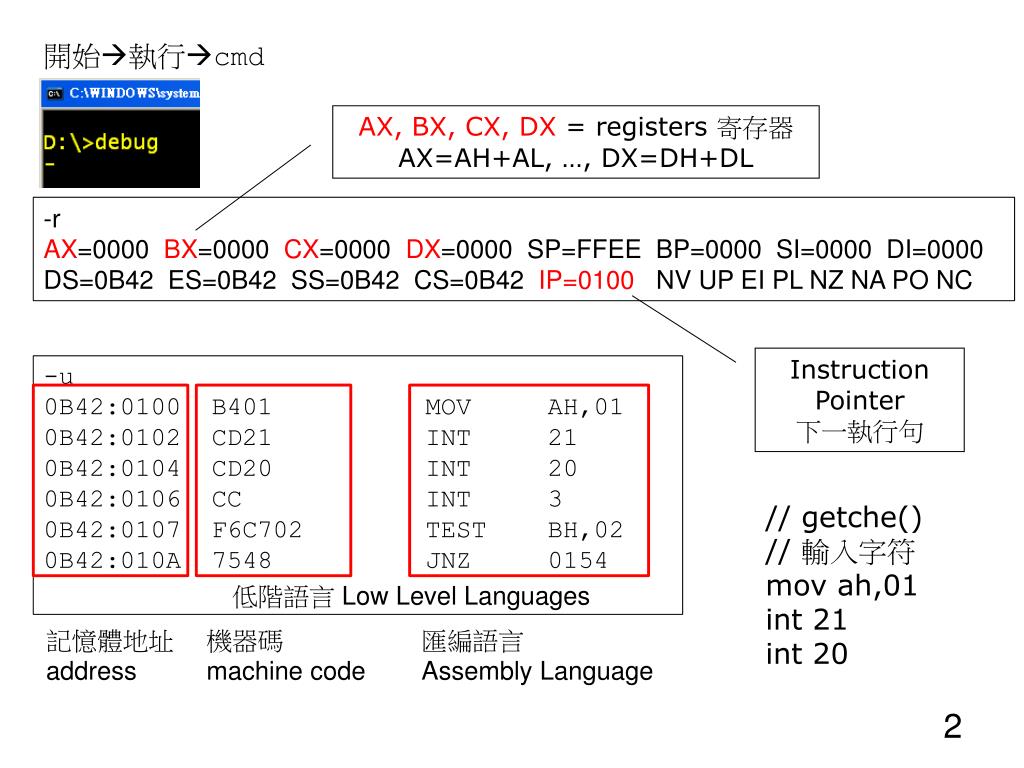The image size is (1024, 768).
Task: Click the Low Level Languages caption
Action: 466,596
